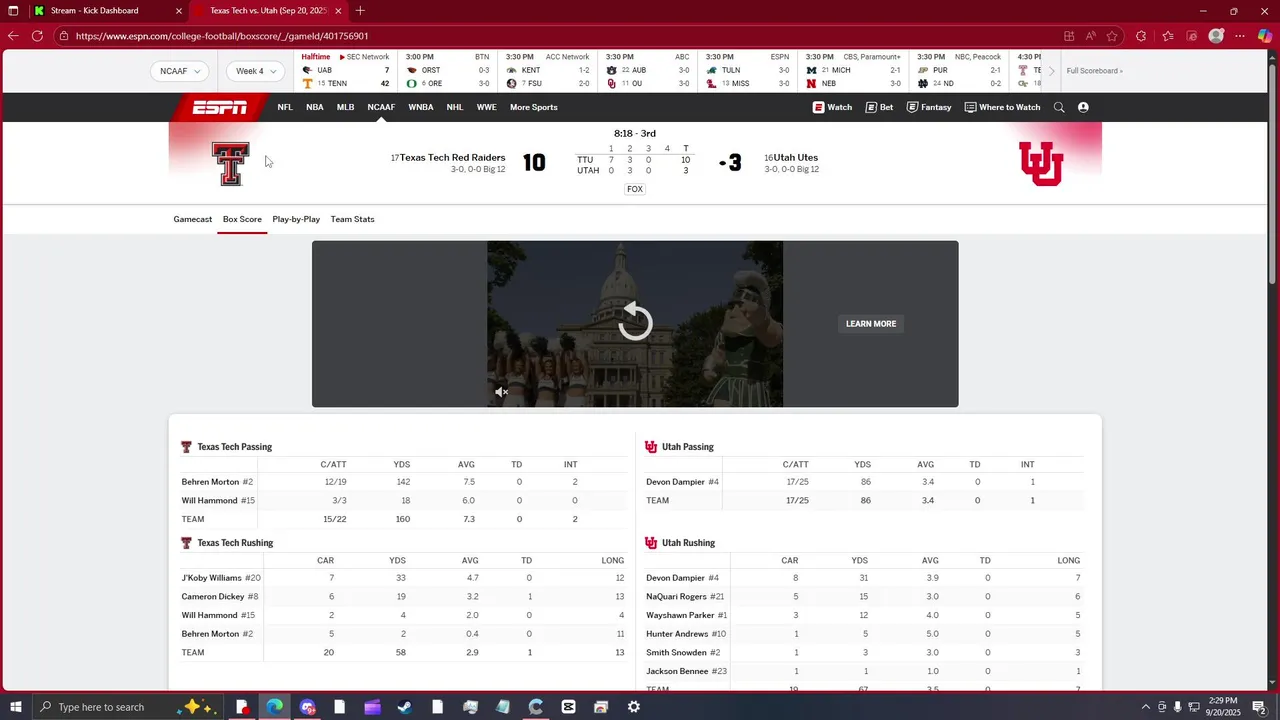
Task: Open J'Koby Williams player link
Action: click(x=211, y=578)
